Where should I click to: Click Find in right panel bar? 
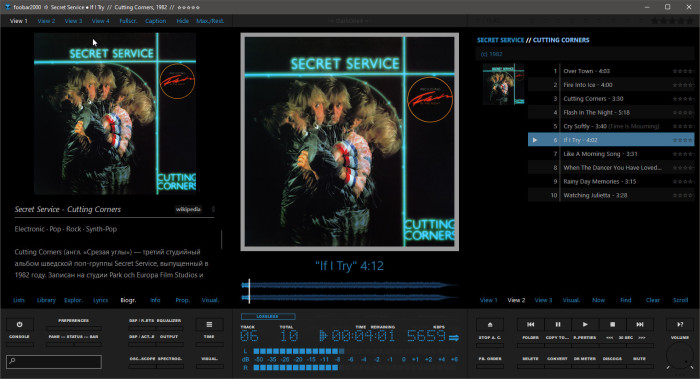[x=625, y=300]
